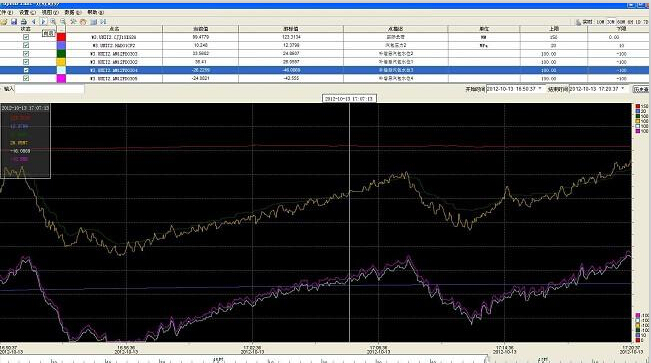
Task: Toggle checkbox of the magenta trace row
Action: click(26, 78)
